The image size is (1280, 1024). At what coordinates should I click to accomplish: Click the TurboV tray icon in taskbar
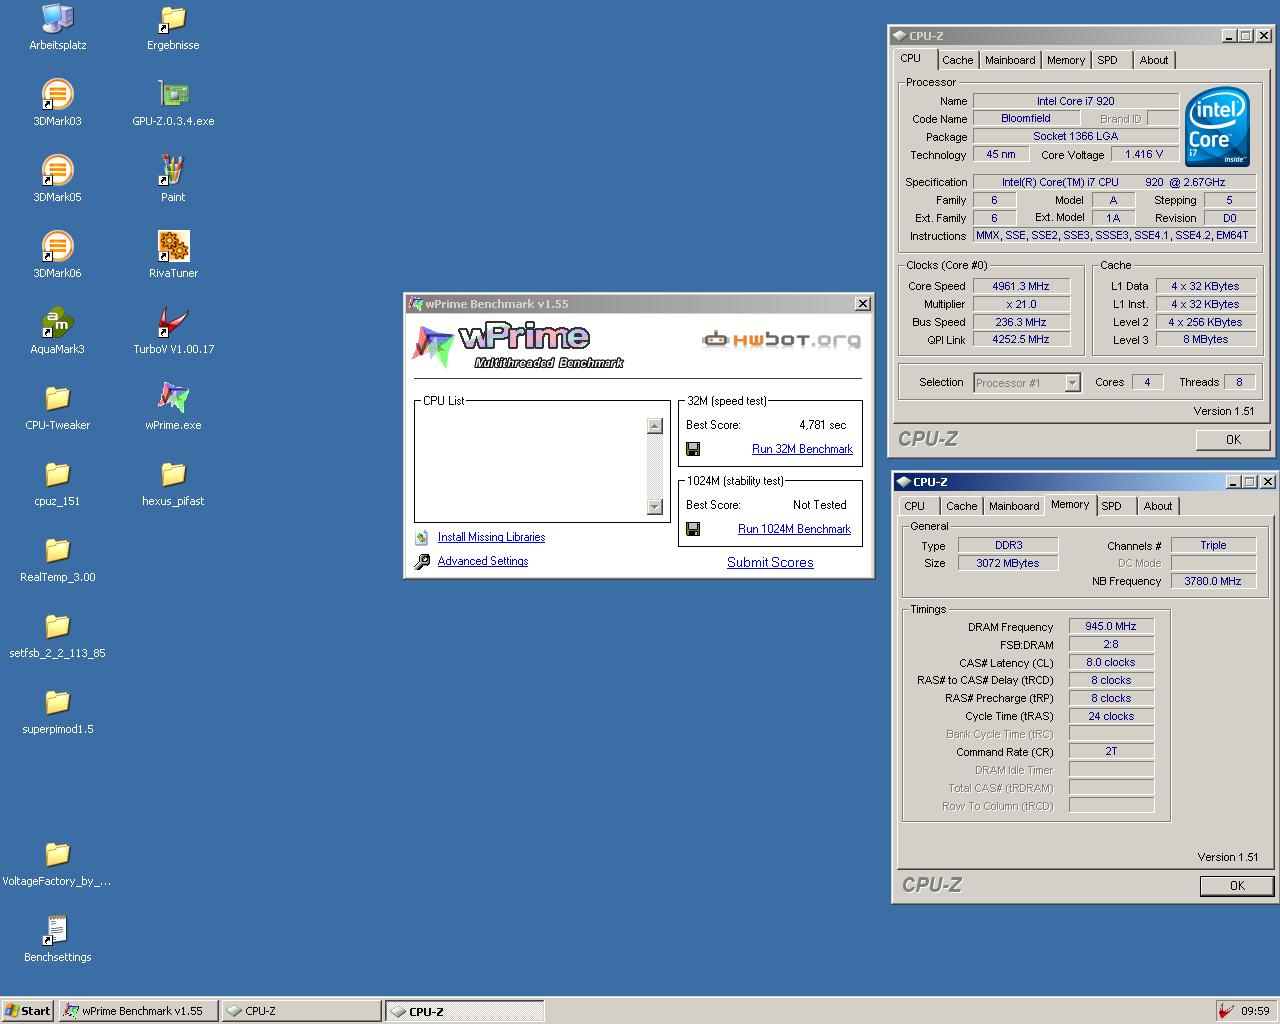tap(1226, 1011)
